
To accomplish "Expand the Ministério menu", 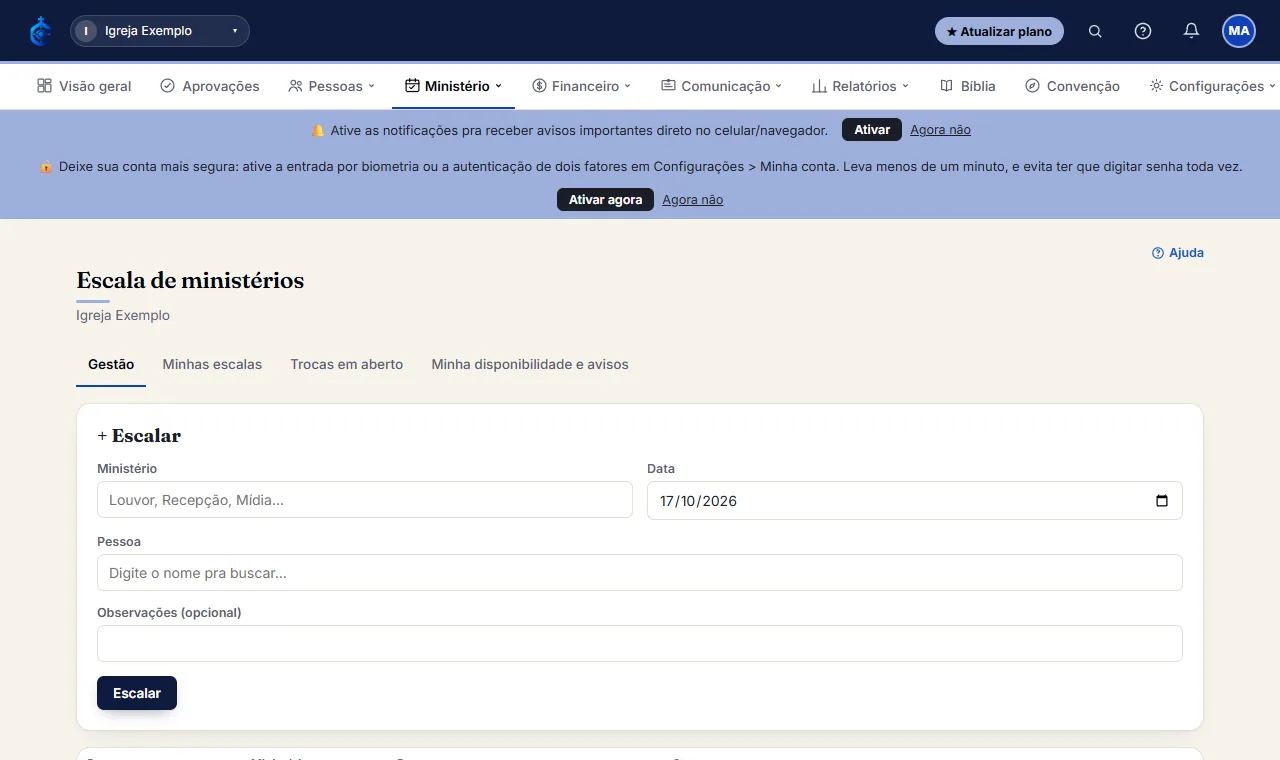I will click(x=453, y=86).
